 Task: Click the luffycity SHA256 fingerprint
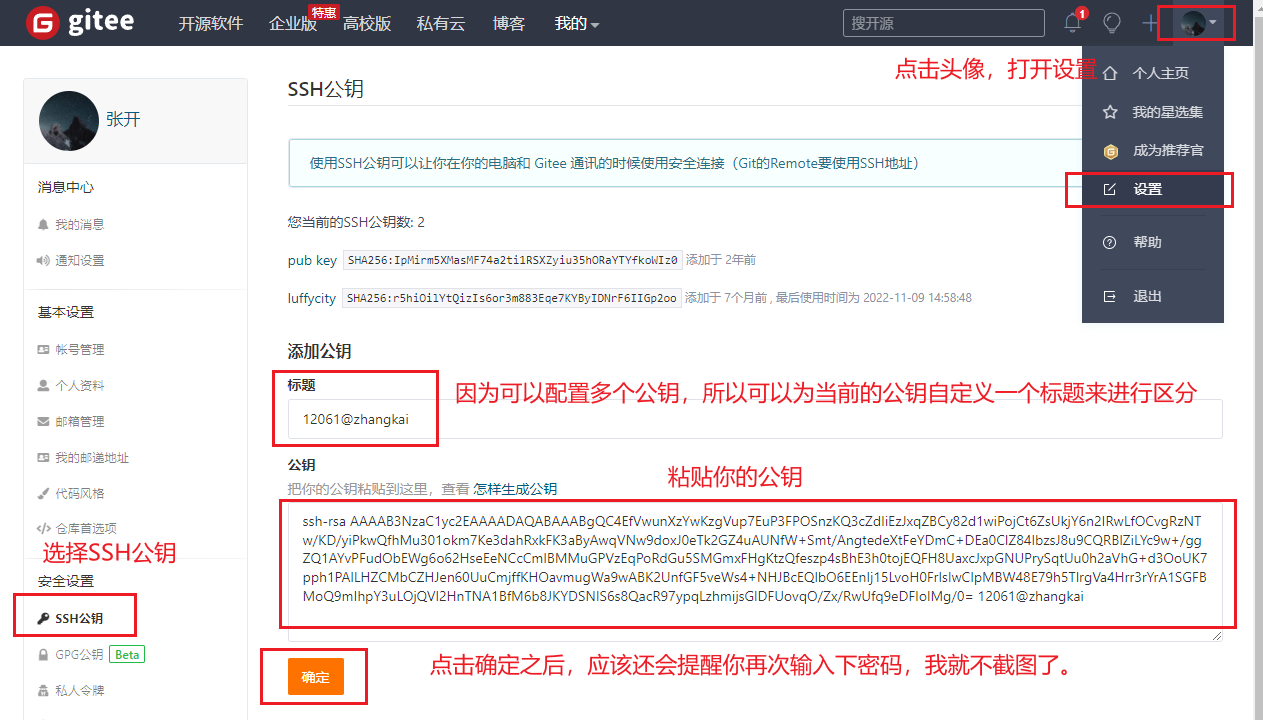pyautogui.click(x=512, y=298)
